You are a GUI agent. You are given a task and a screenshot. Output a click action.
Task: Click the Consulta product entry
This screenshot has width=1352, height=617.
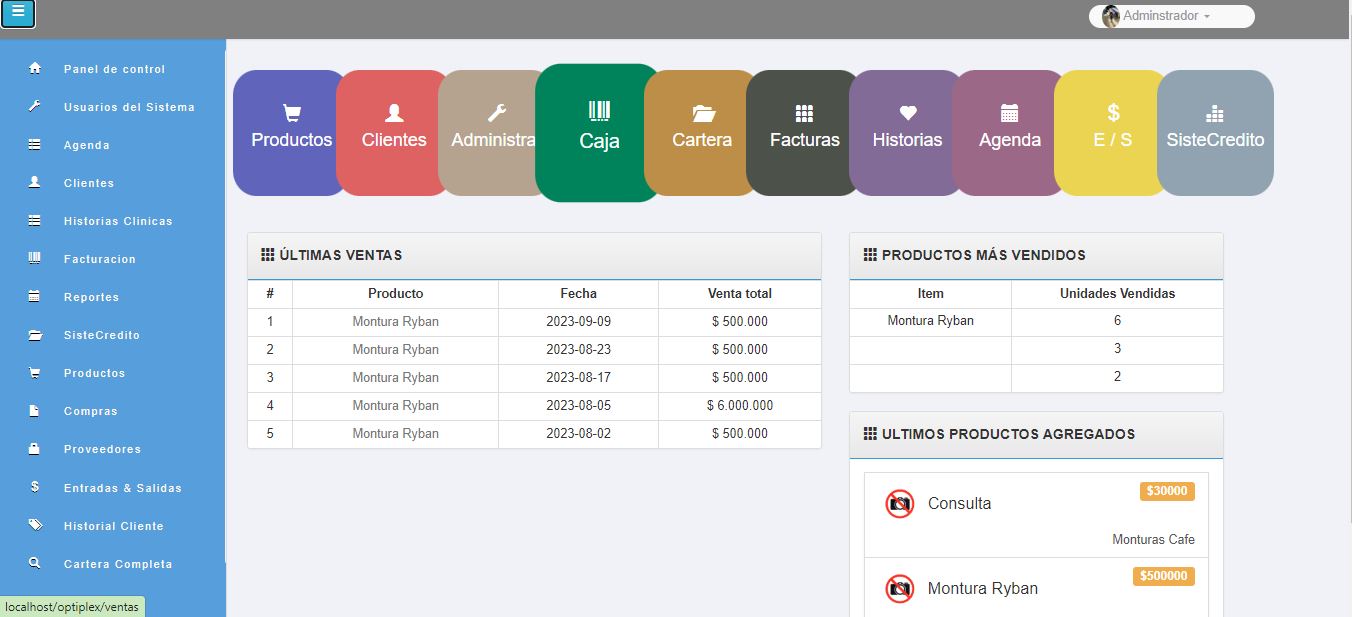point(959,504)
